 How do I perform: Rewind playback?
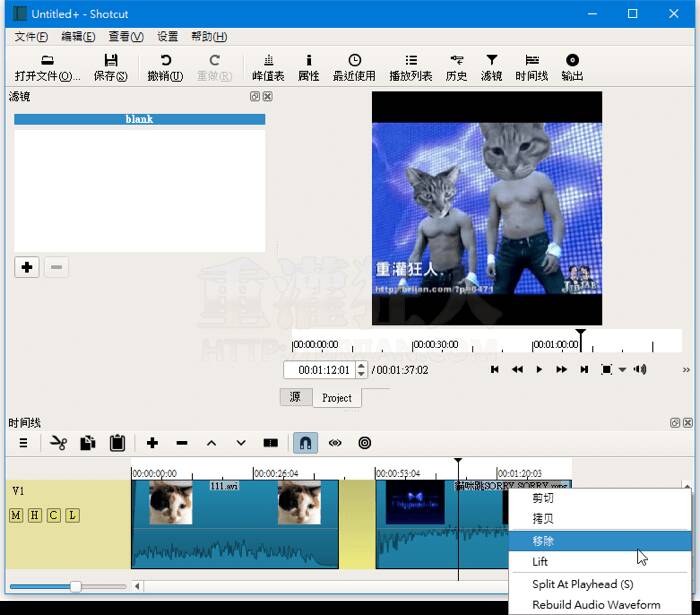[517, 370]
